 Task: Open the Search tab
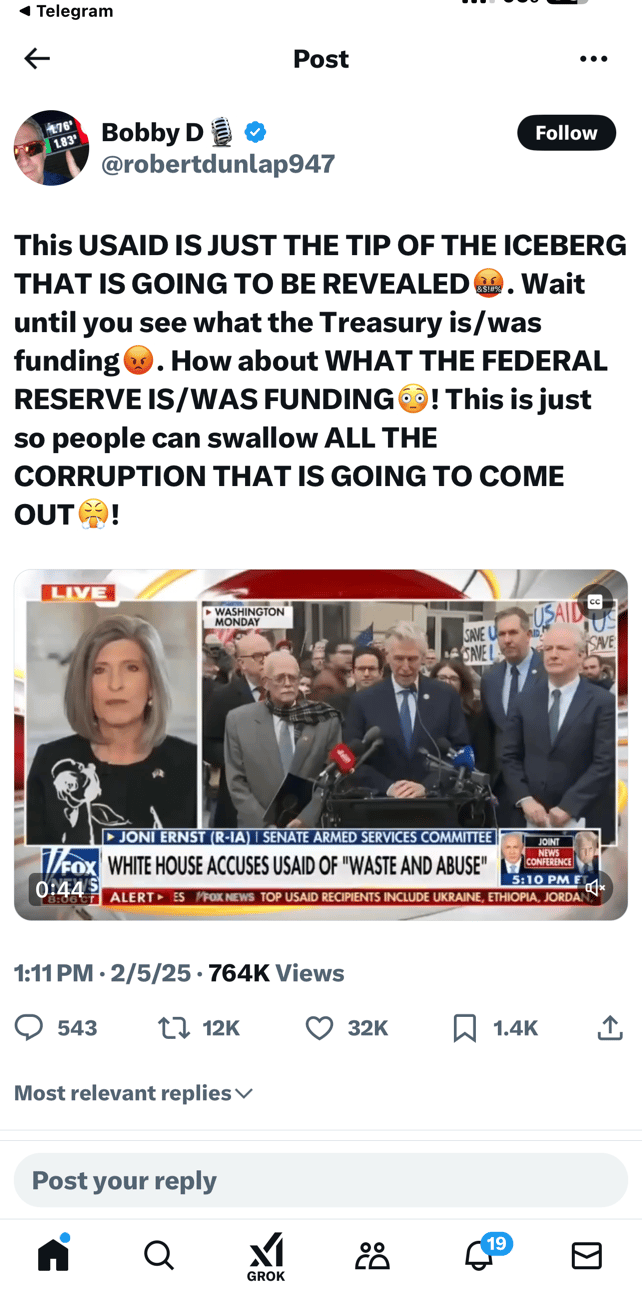(x=159, y=1255)
